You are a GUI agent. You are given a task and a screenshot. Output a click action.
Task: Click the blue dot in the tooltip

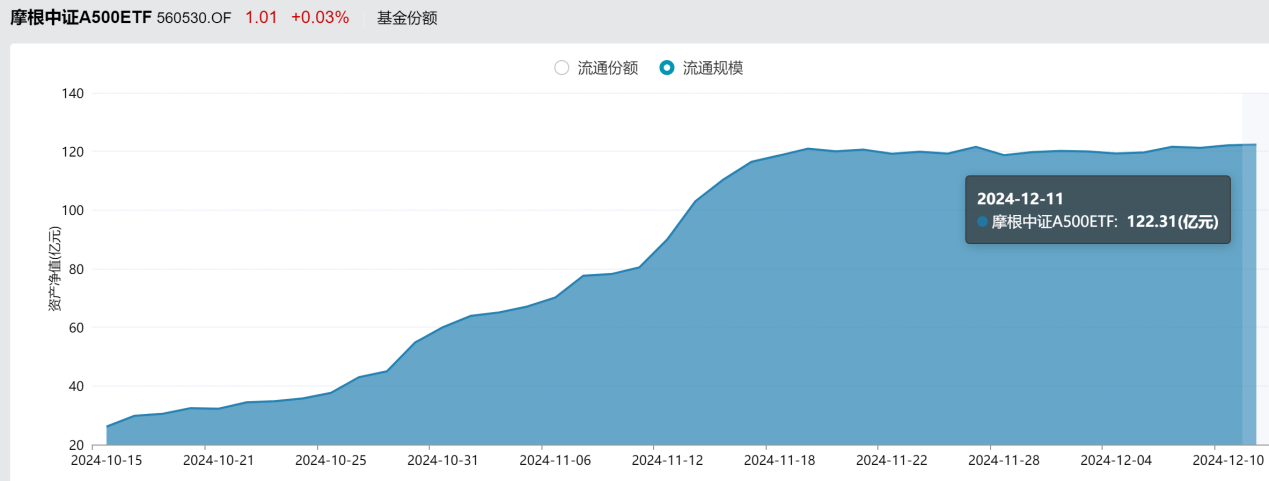tap(983, 222)
